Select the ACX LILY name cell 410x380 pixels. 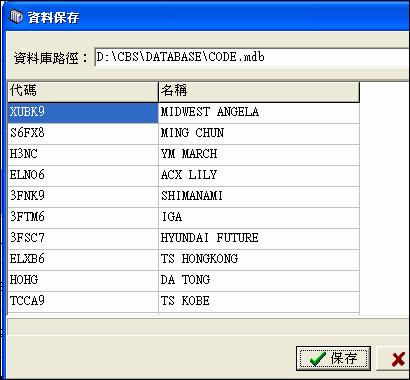click(259, 176)
